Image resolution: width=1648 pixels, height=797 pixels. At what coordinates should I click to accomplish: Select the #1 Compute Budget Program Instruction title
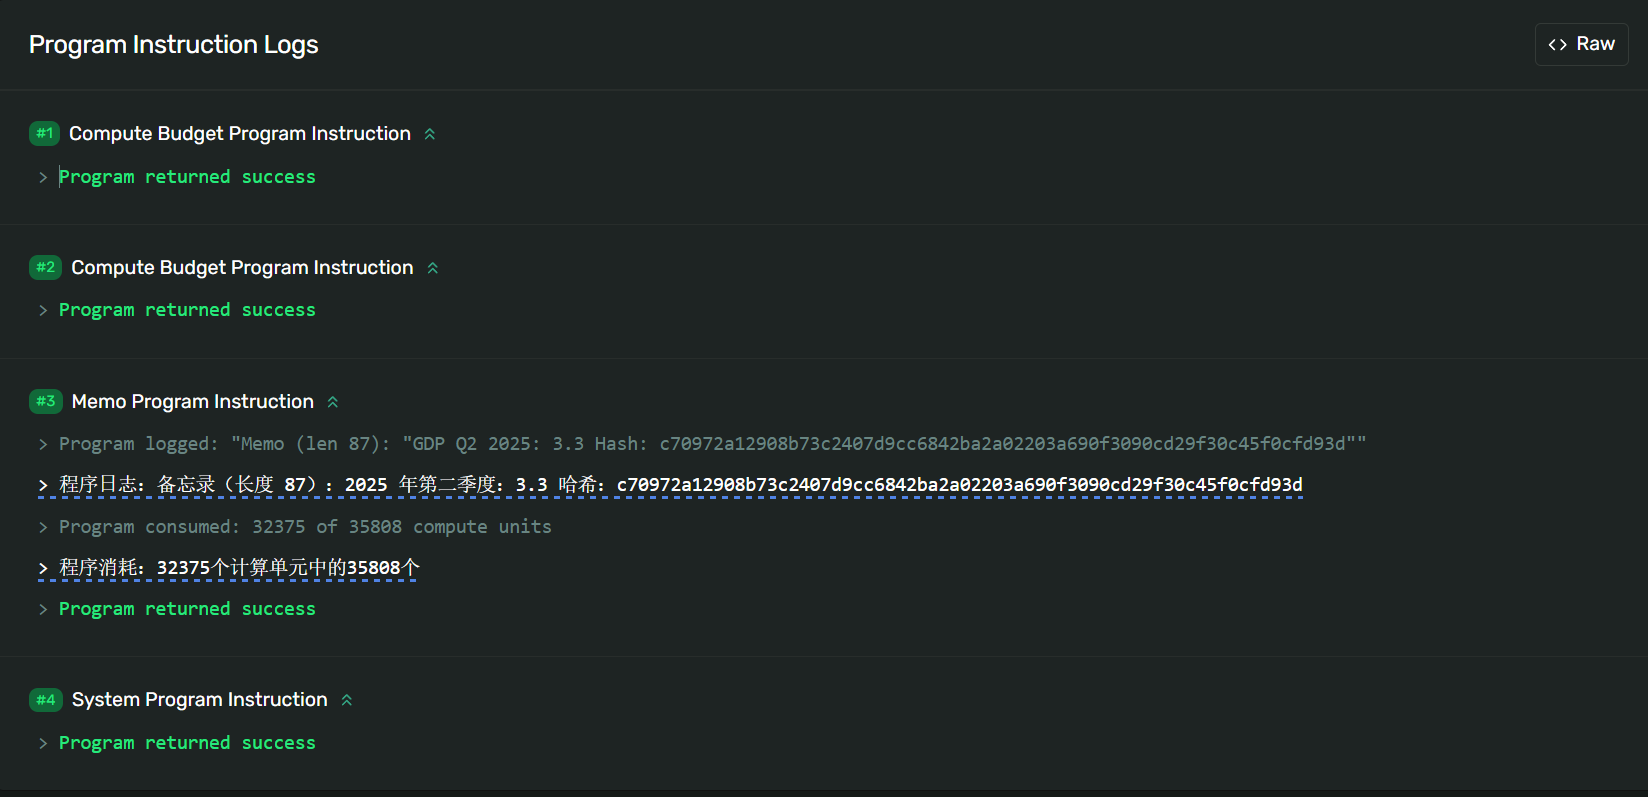[240, 133]
